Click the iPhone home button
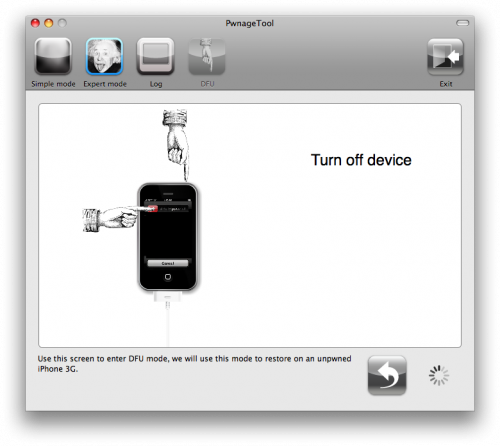Viewport: 500px width, 446px height. 168,277
